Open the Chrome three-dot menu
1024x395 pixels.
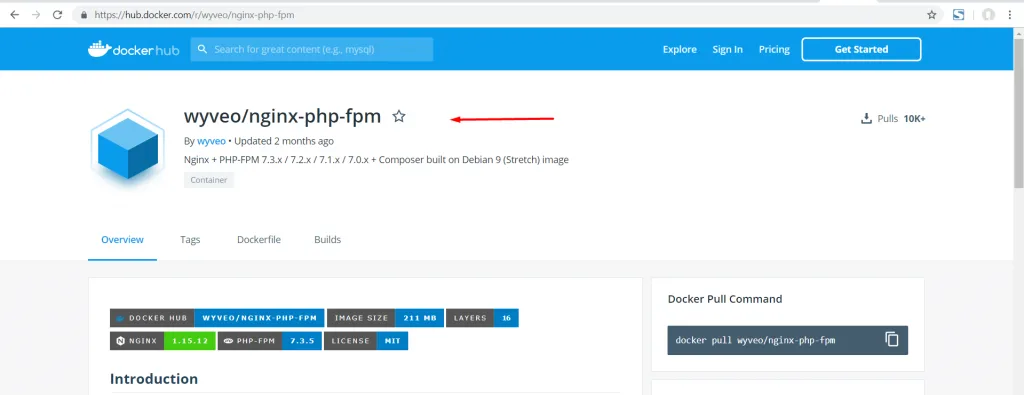pos(1011,14)
